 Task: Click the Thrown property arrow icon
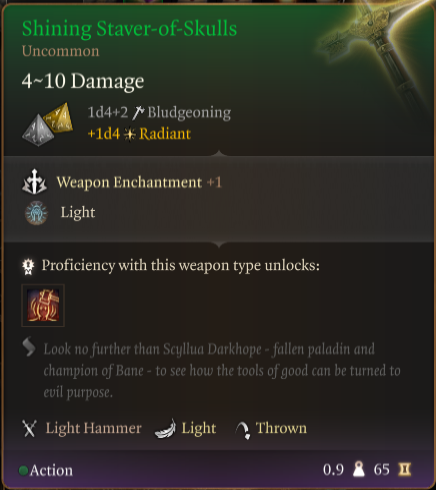[243, 430]
